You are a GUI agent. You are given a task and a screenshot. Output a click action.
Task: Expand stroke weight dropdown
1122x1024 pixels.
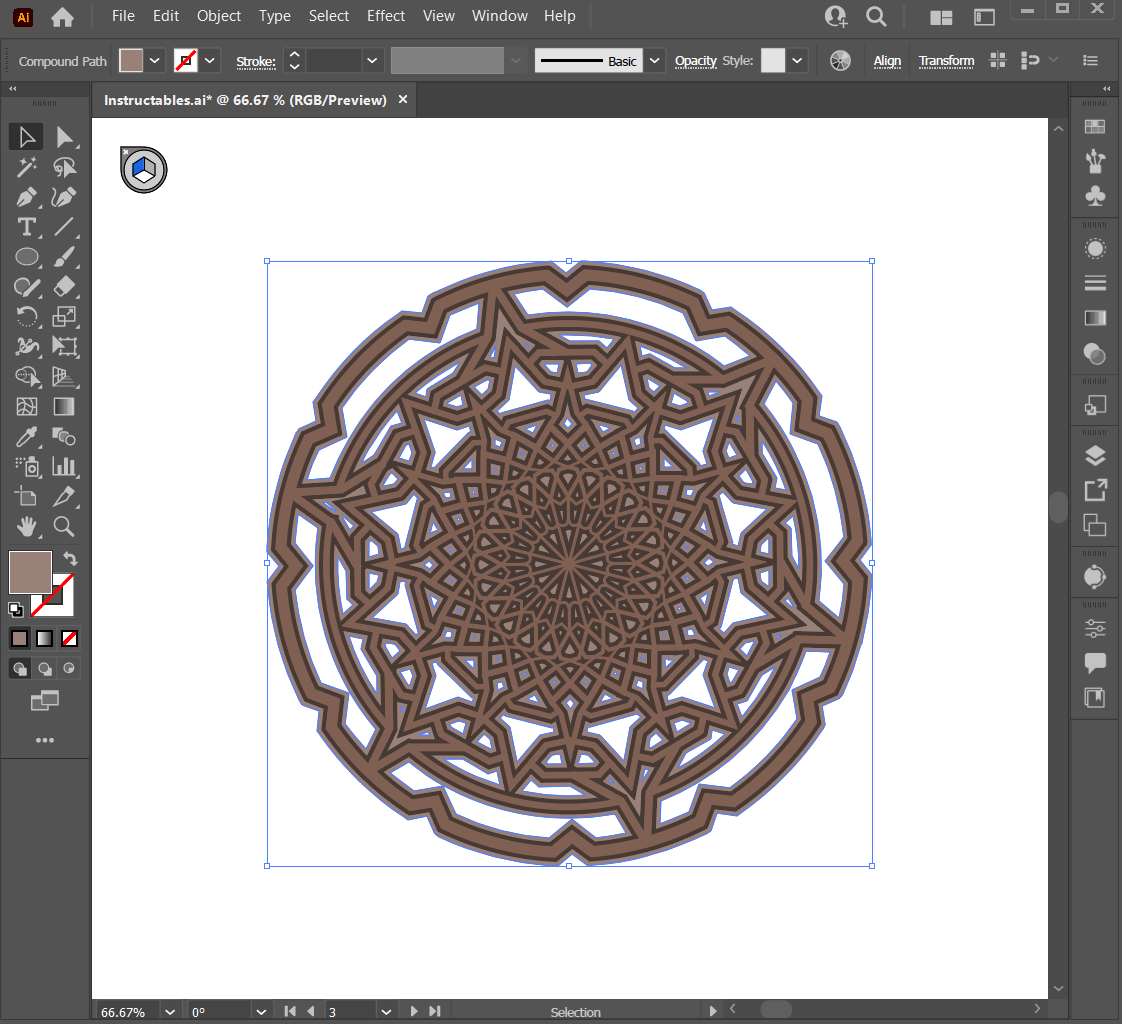click(x=372, y=61)
